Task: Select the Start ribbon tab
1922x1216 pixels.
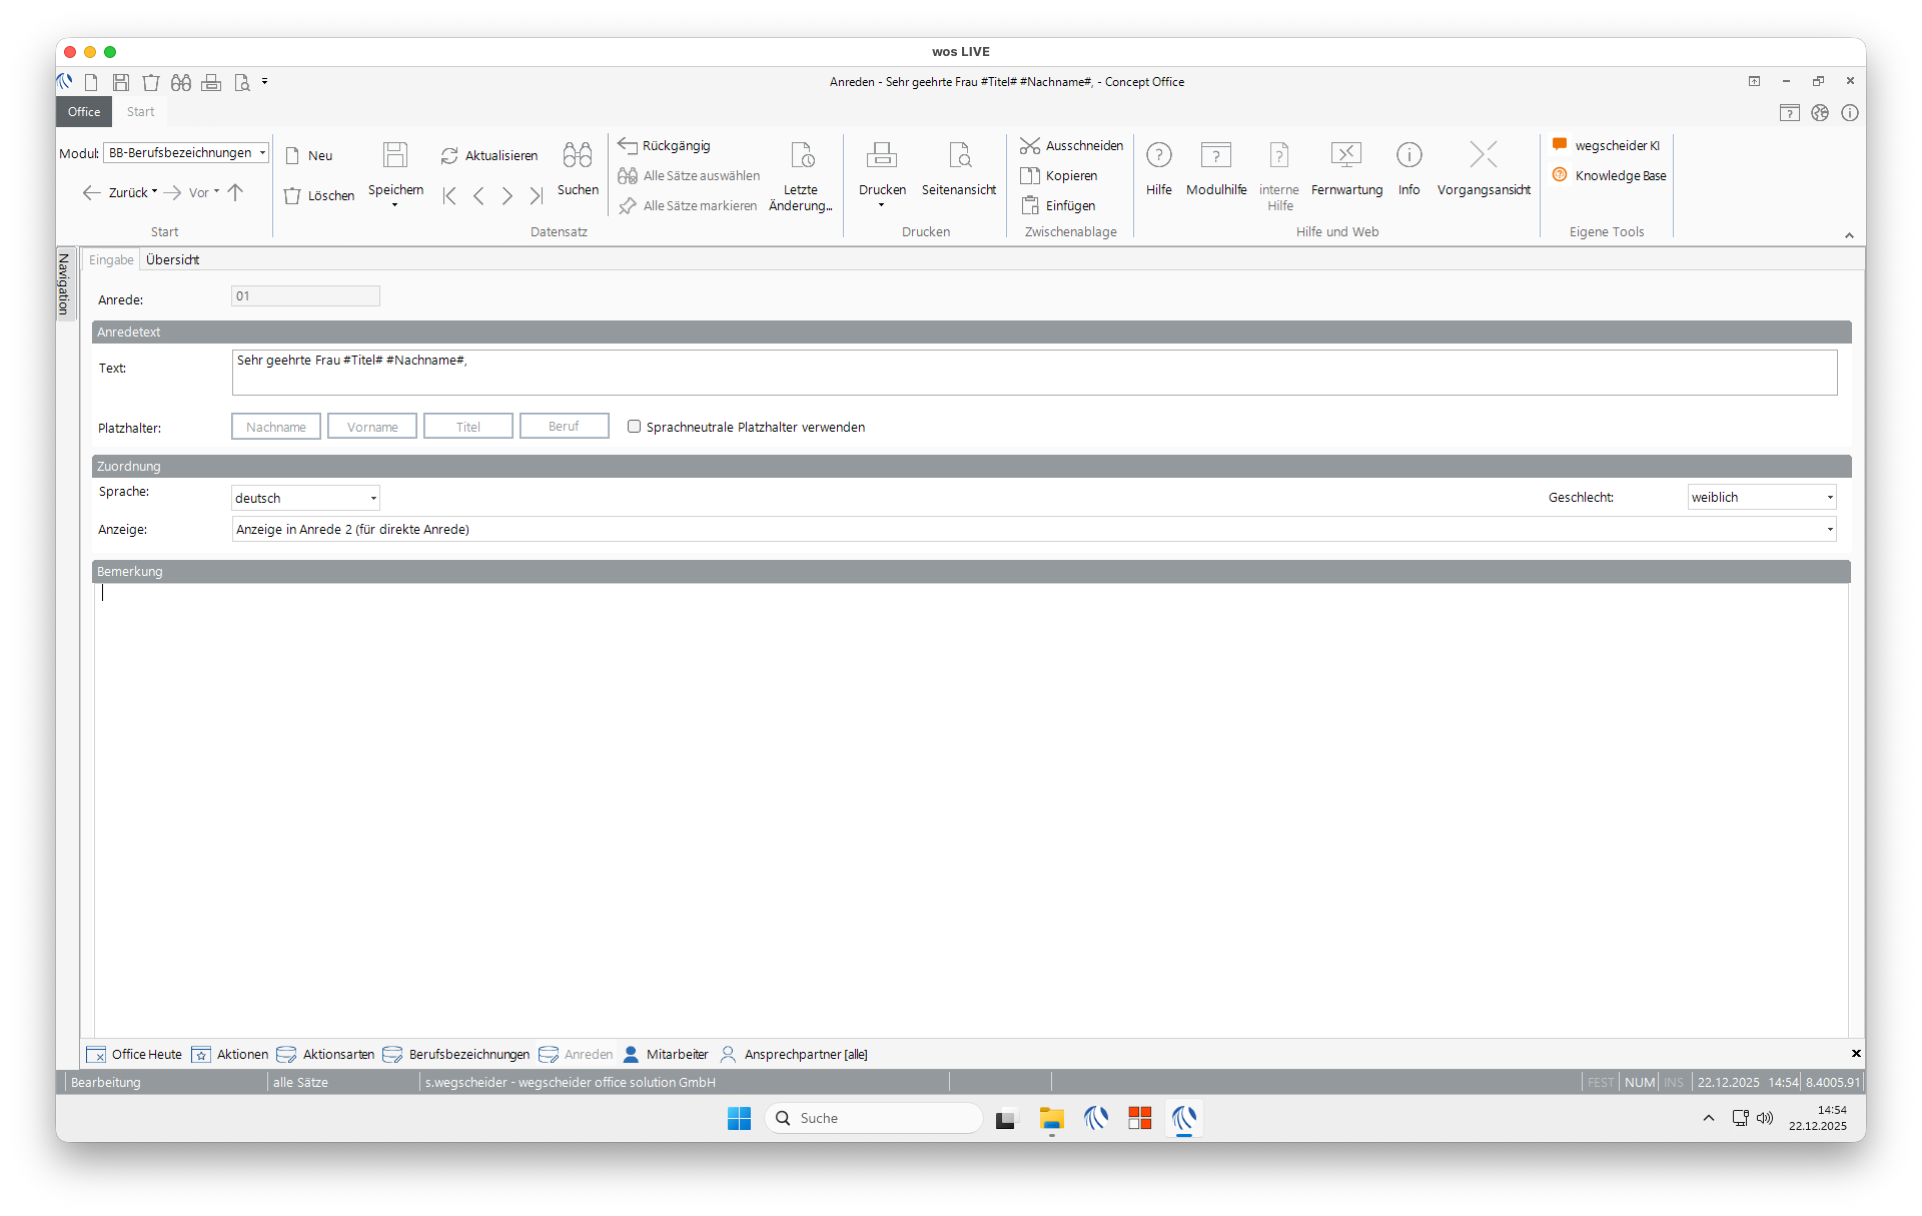Action: (140, 112)
